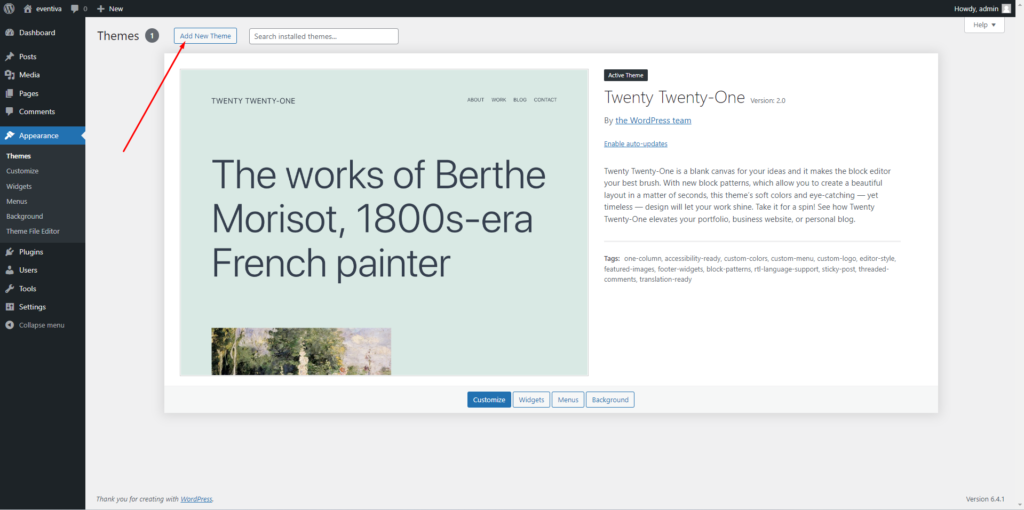
Task: Click the Appearance paintbrush icon
Action: (x=10, y=136)
